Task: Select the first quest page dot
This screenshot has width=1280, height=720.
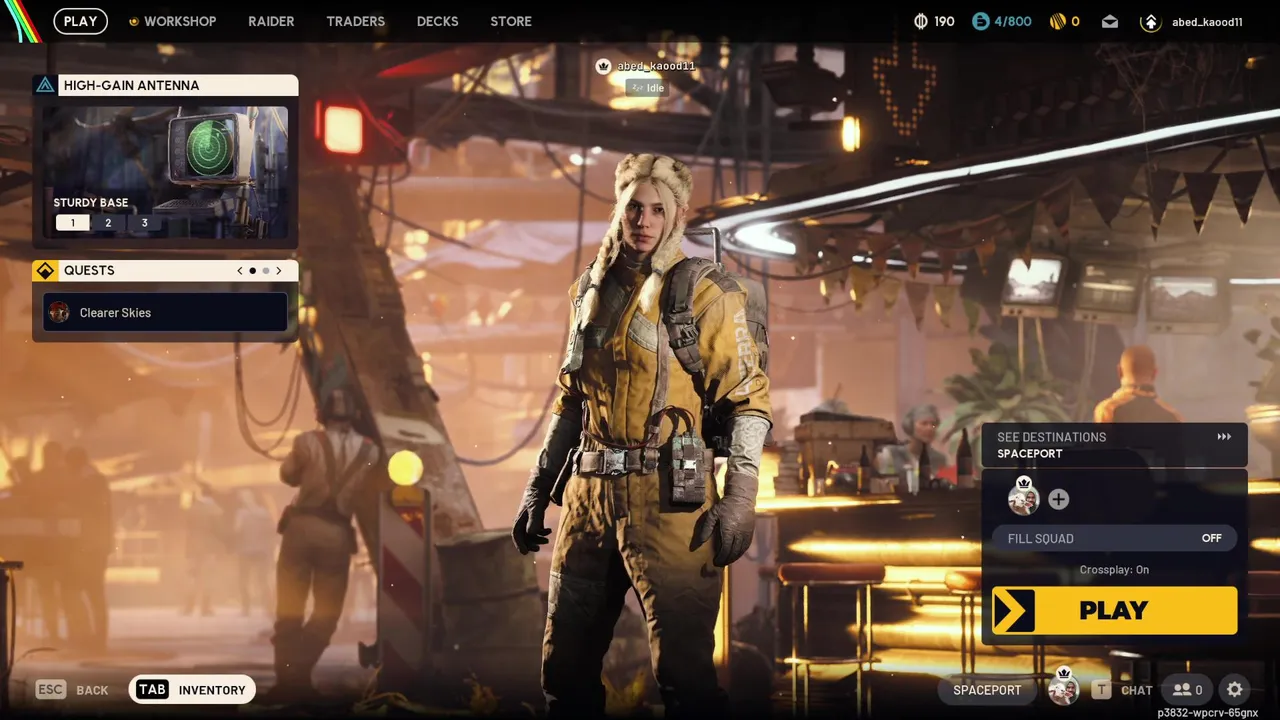Action: coord(252,271)
